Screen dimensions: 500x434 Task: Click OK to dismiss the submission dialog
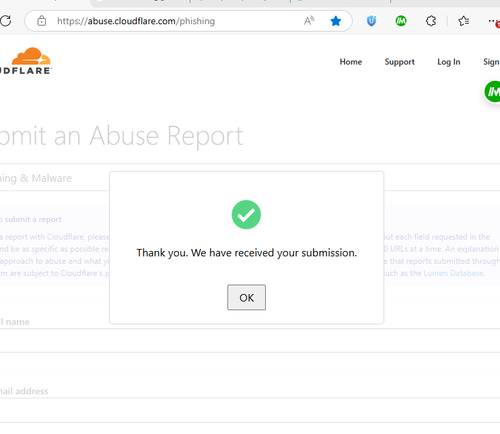246,297
